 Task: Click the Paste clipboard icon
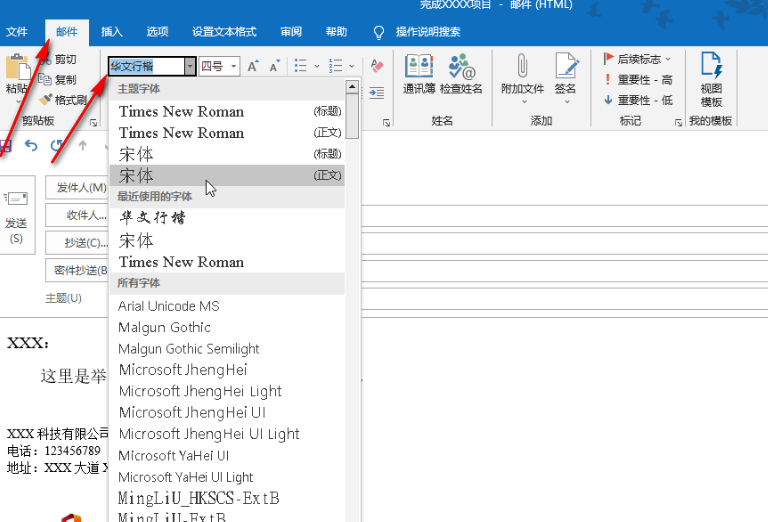click(17, 67)
